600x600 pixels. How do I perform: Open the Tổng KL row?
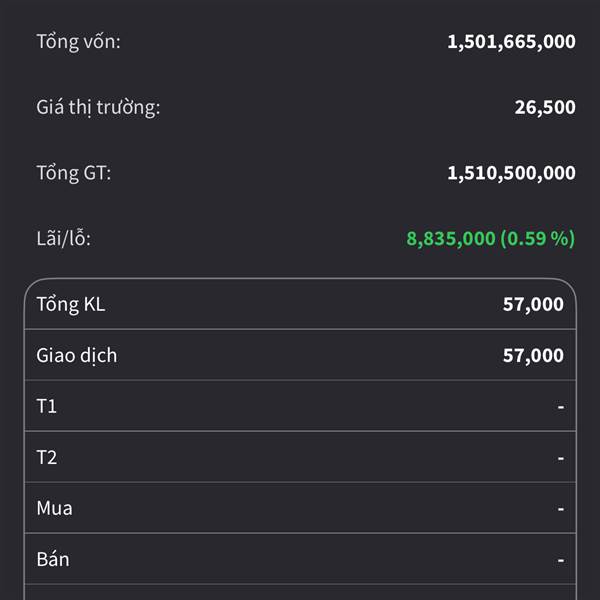(300, 304)
